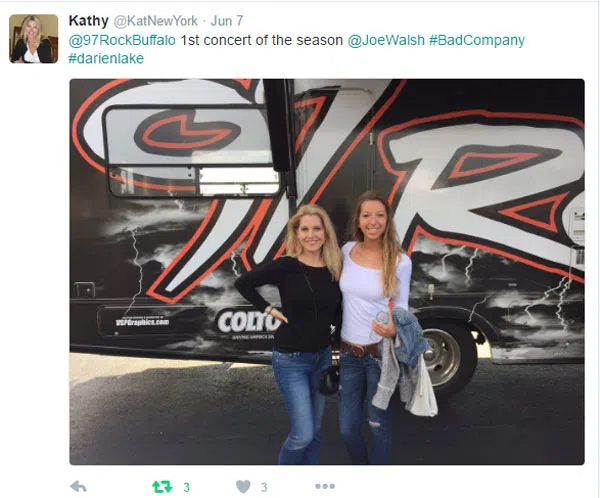The image size is (600, 498).
Task: Click the woman in black top in photo
Action: click(295, 333)
